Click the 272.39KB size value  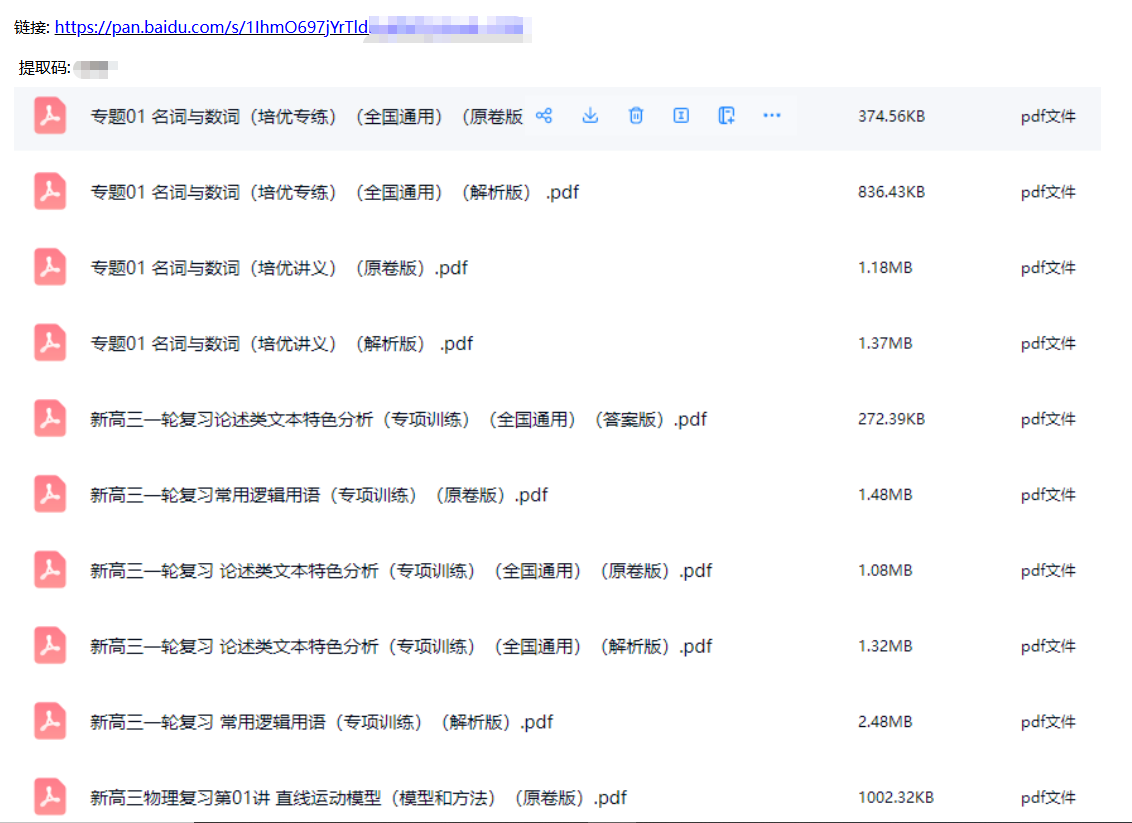click(x=892, y=419)
